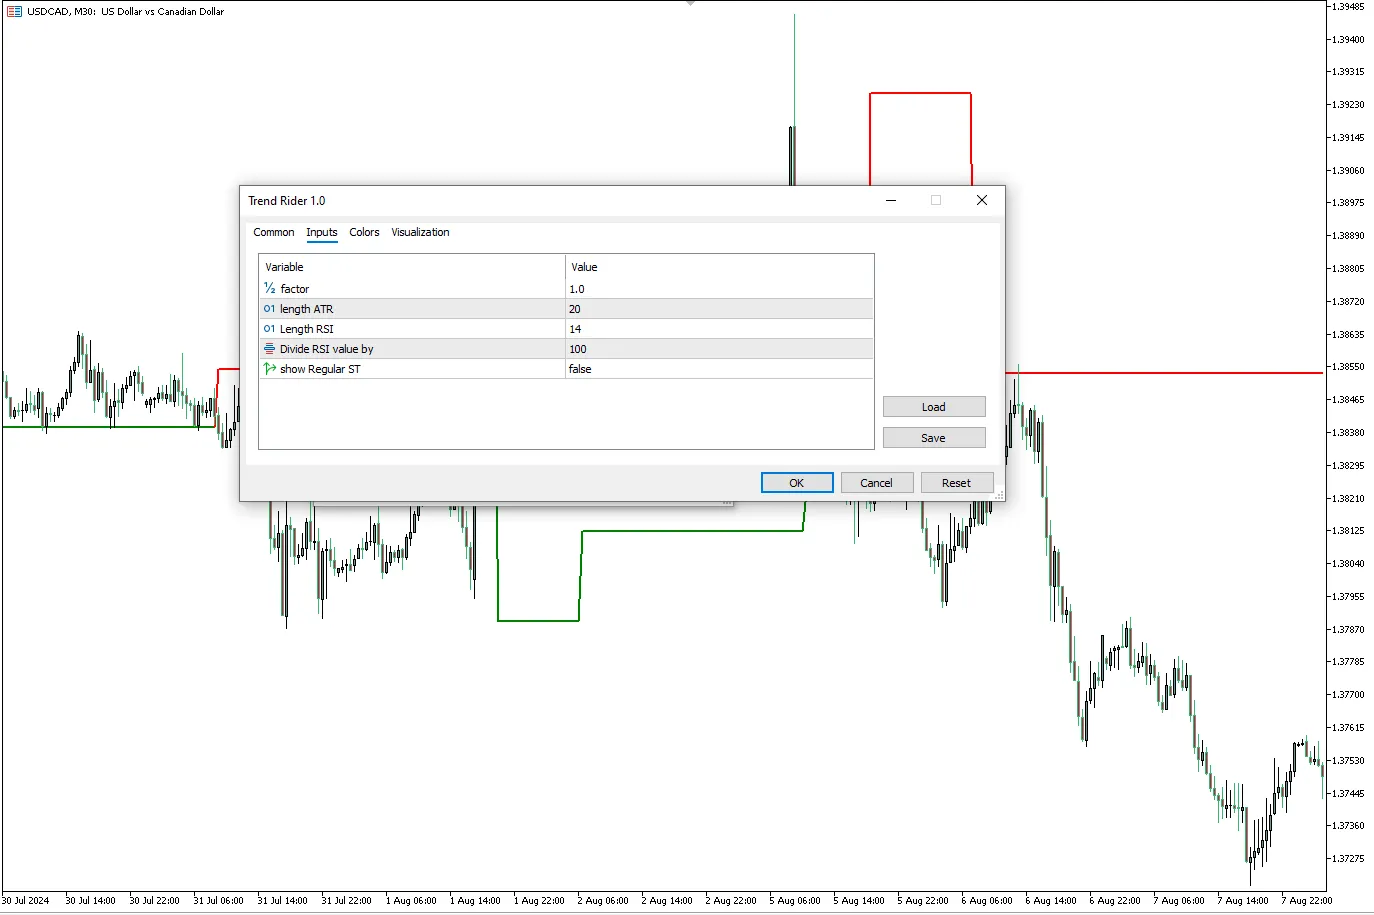
Task: Click the Length RSI row's integer icon
Action: click(269, 328)
